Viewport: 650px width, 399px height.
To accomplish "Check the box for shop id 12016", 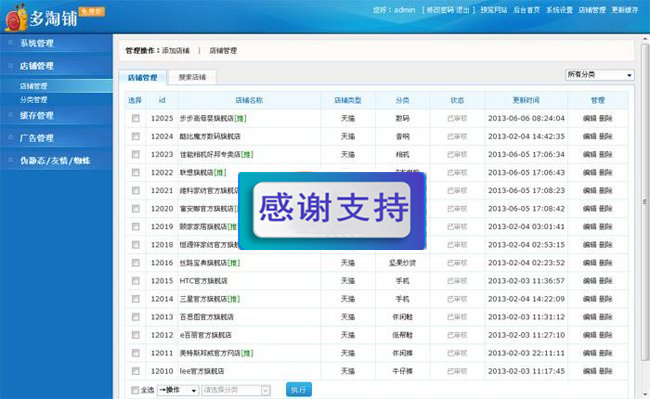I will 136,263.
